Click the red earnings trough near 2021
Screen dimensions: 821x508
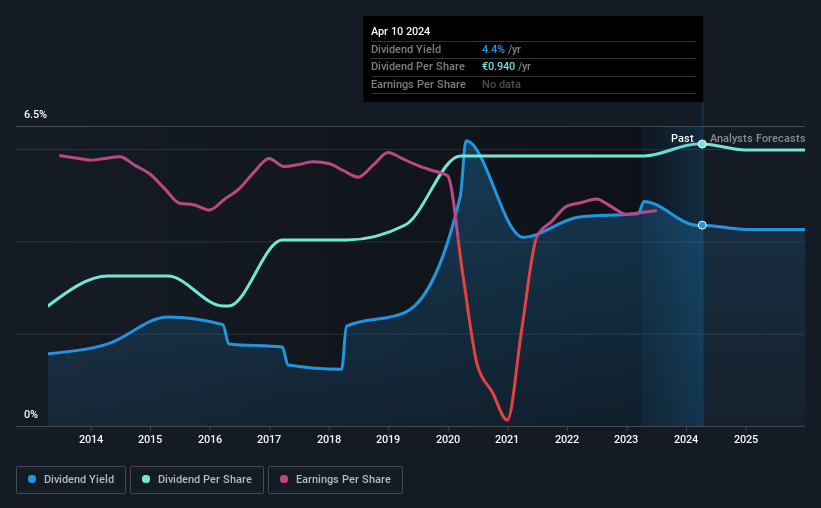[507, 418]
